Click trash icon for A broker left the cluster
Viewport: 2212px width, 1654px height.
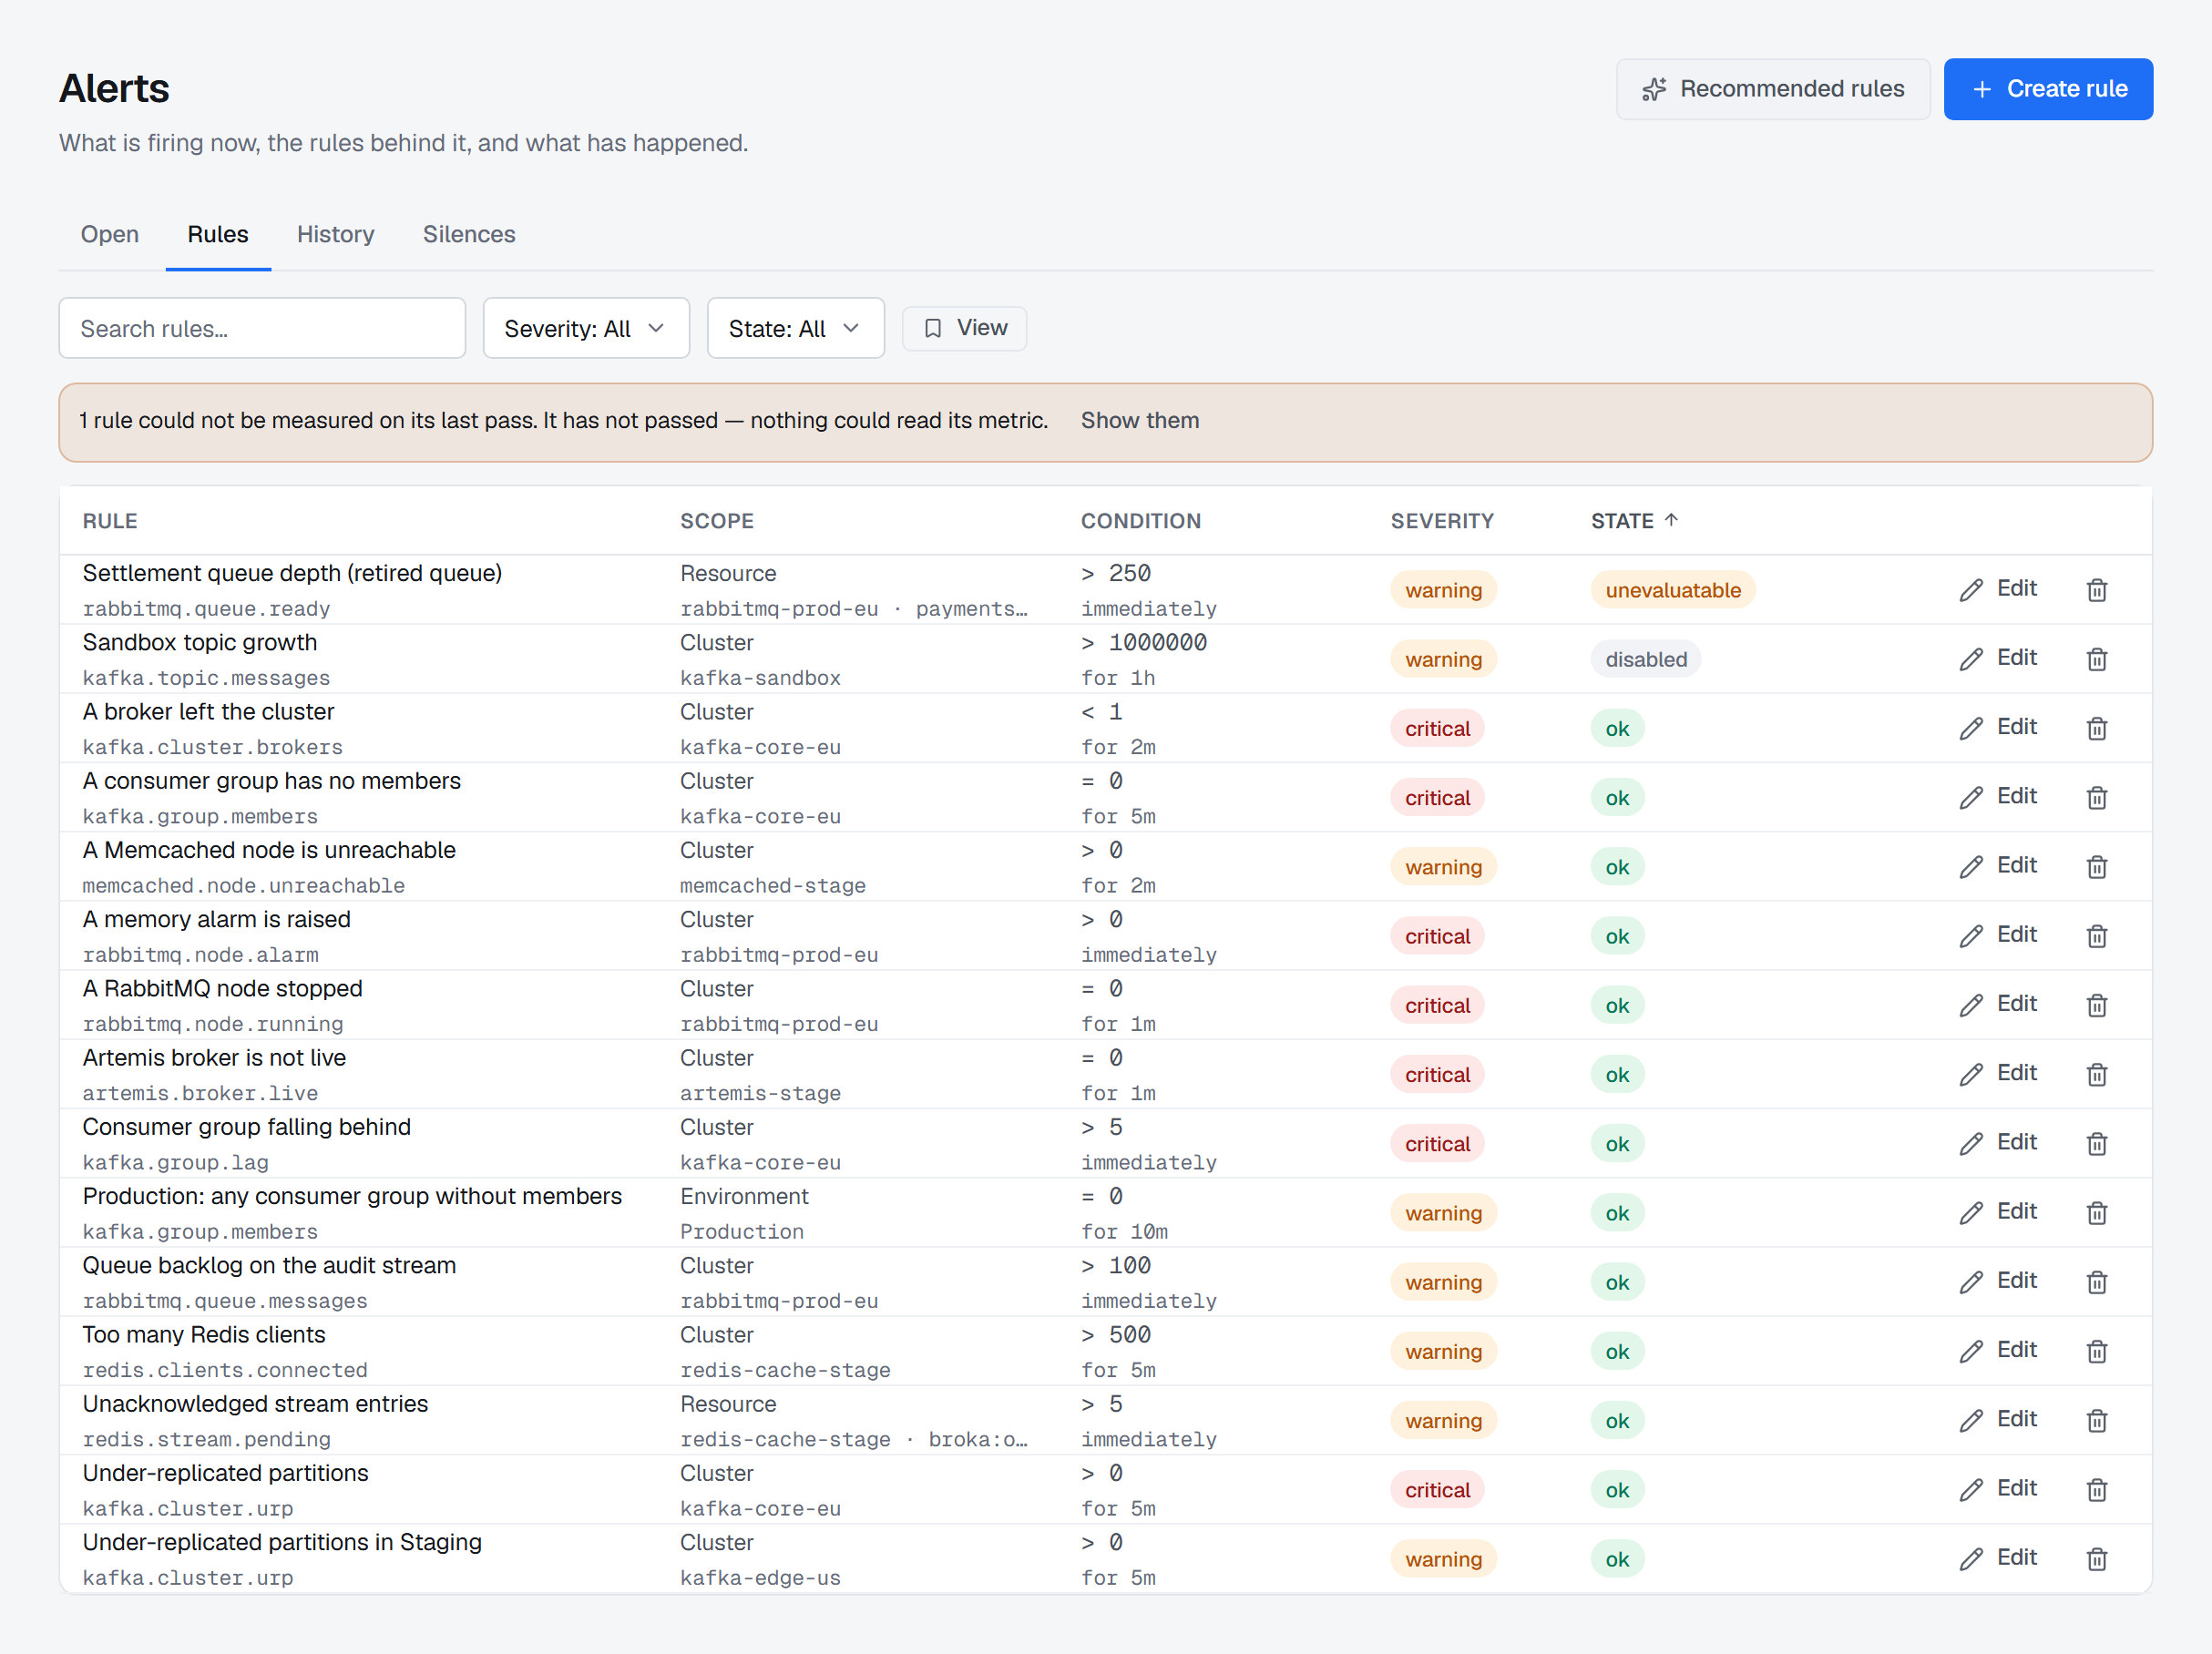point(2097,728)
